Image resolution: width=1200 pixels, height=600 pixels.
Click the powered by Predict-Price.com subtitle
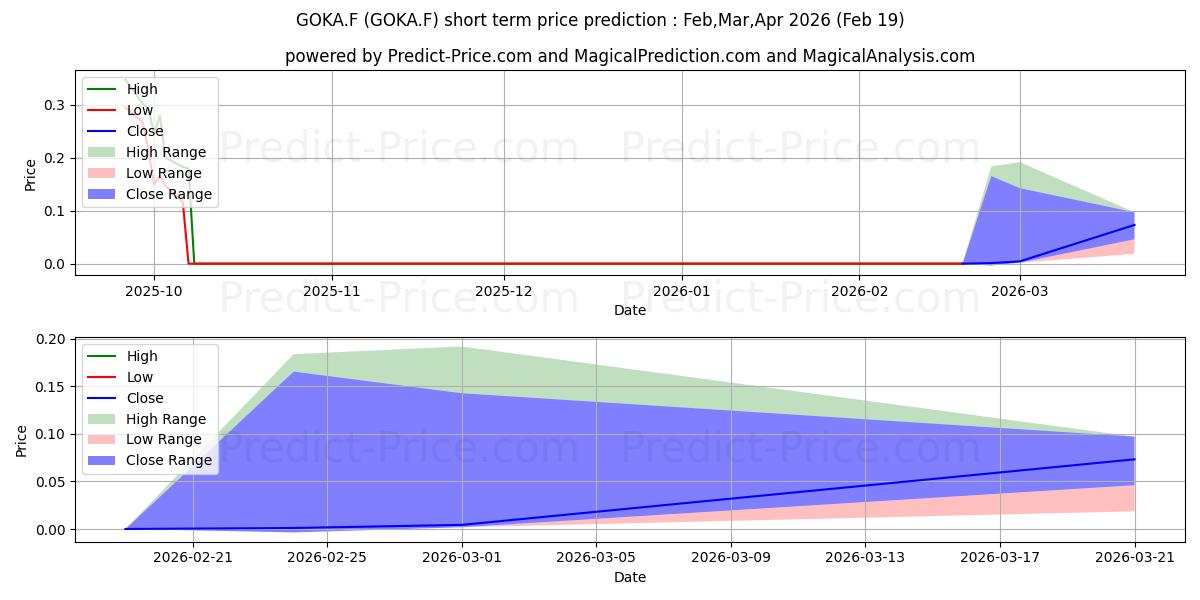pyautogui.click(x=629, y=56)
